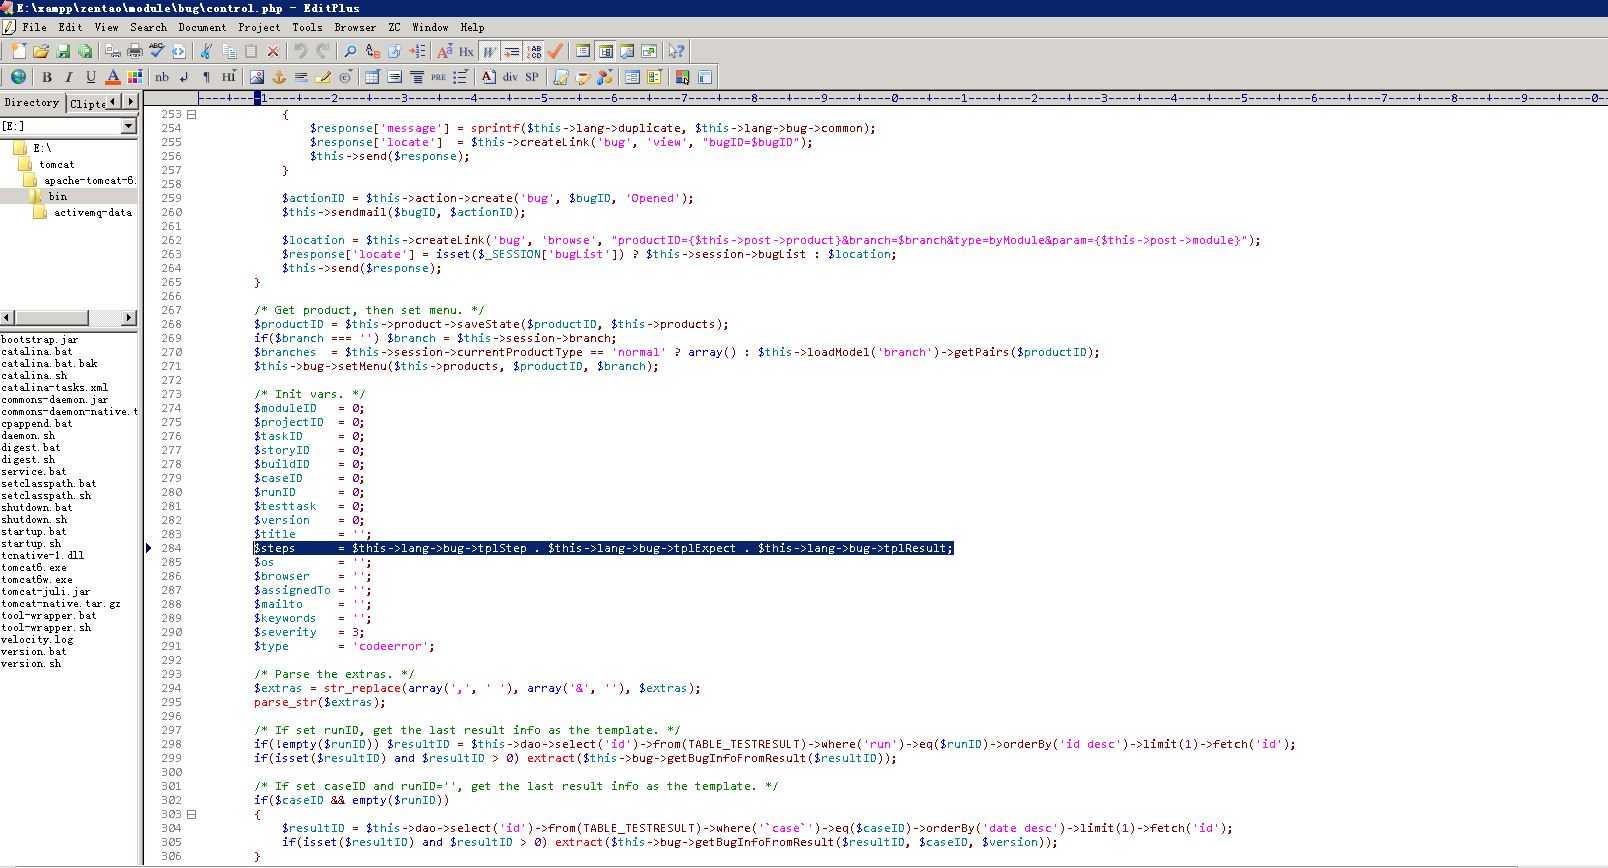Viewport: 1608px width, 868px height.
Task: Select the tomcat folder in tree
Action: (x=57, y=164)
